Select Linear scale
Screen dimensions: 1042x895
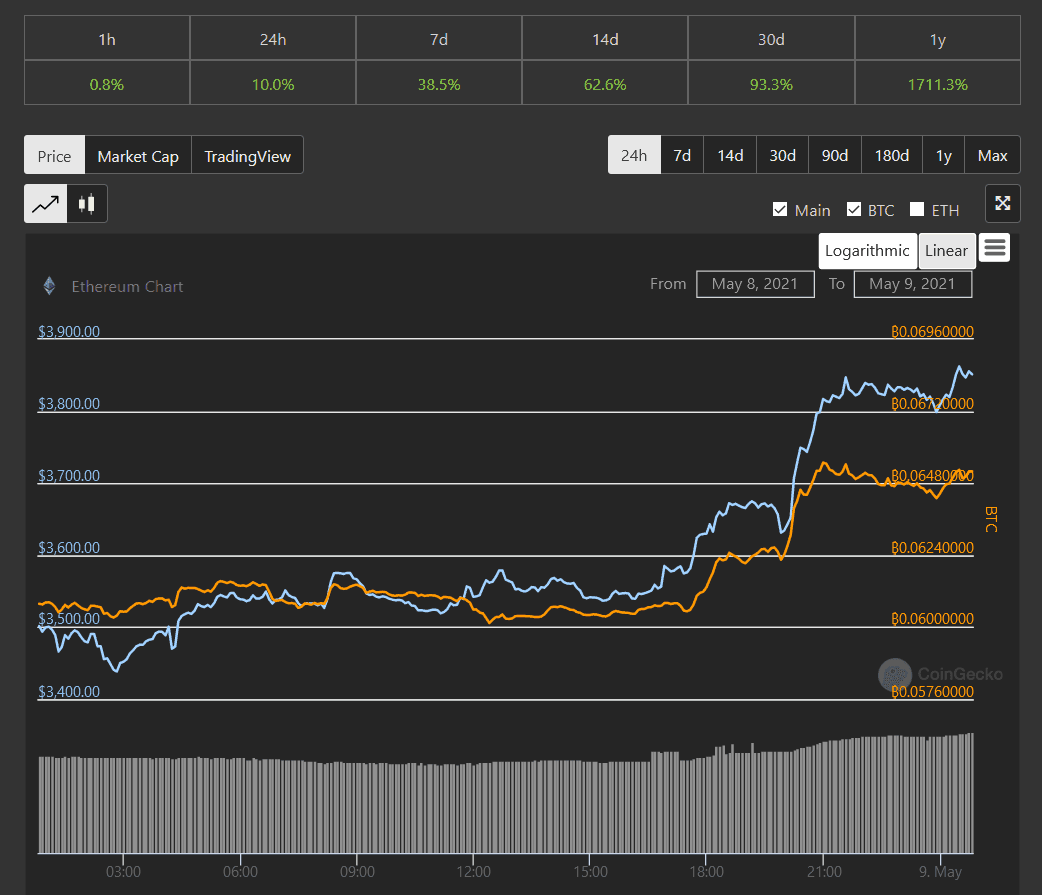(946, 251)
